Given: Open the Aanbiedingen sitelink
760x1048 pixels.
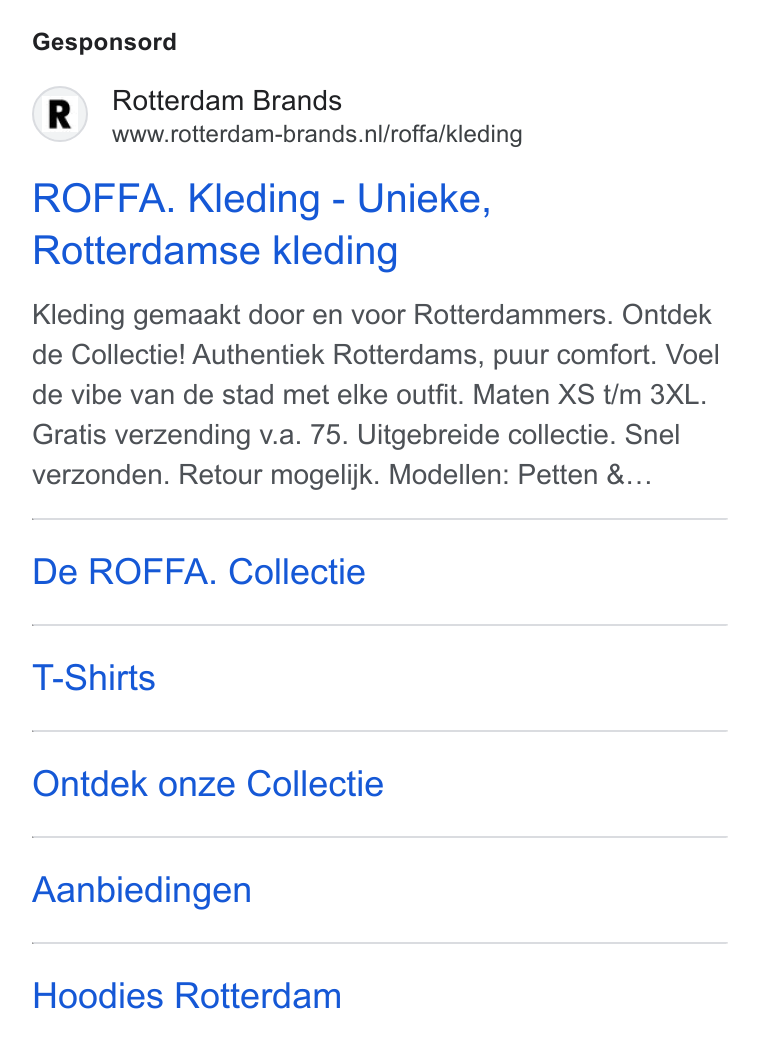Looking at the screenshot, I should point(142,890).
